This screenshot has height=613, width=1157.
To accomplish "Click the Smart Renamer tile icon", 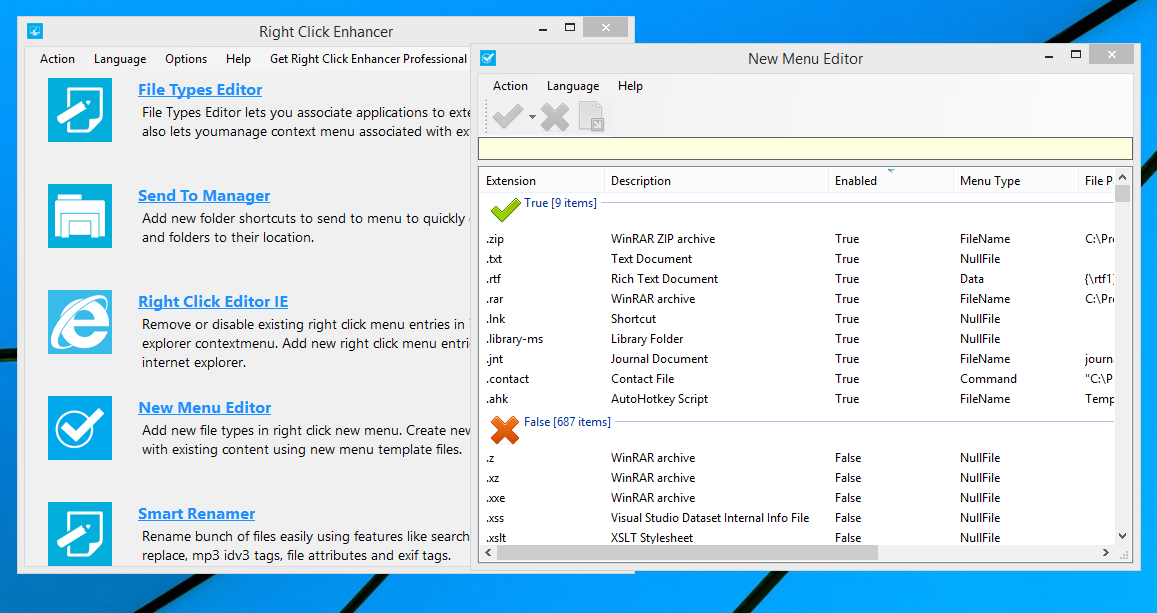I will (x=80, y=533).
